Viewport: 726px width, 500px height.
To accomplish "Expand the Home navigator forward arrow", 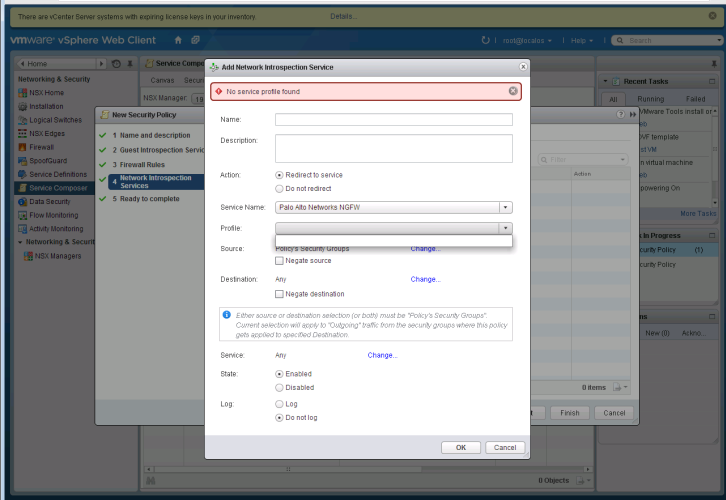I will pos(101,64).
